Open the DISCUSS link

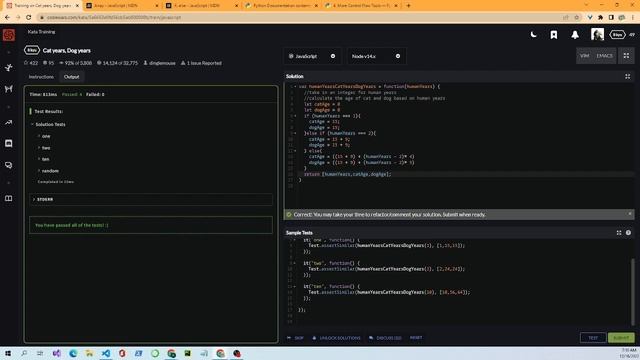pyautogui.click(x=385, y=338)
